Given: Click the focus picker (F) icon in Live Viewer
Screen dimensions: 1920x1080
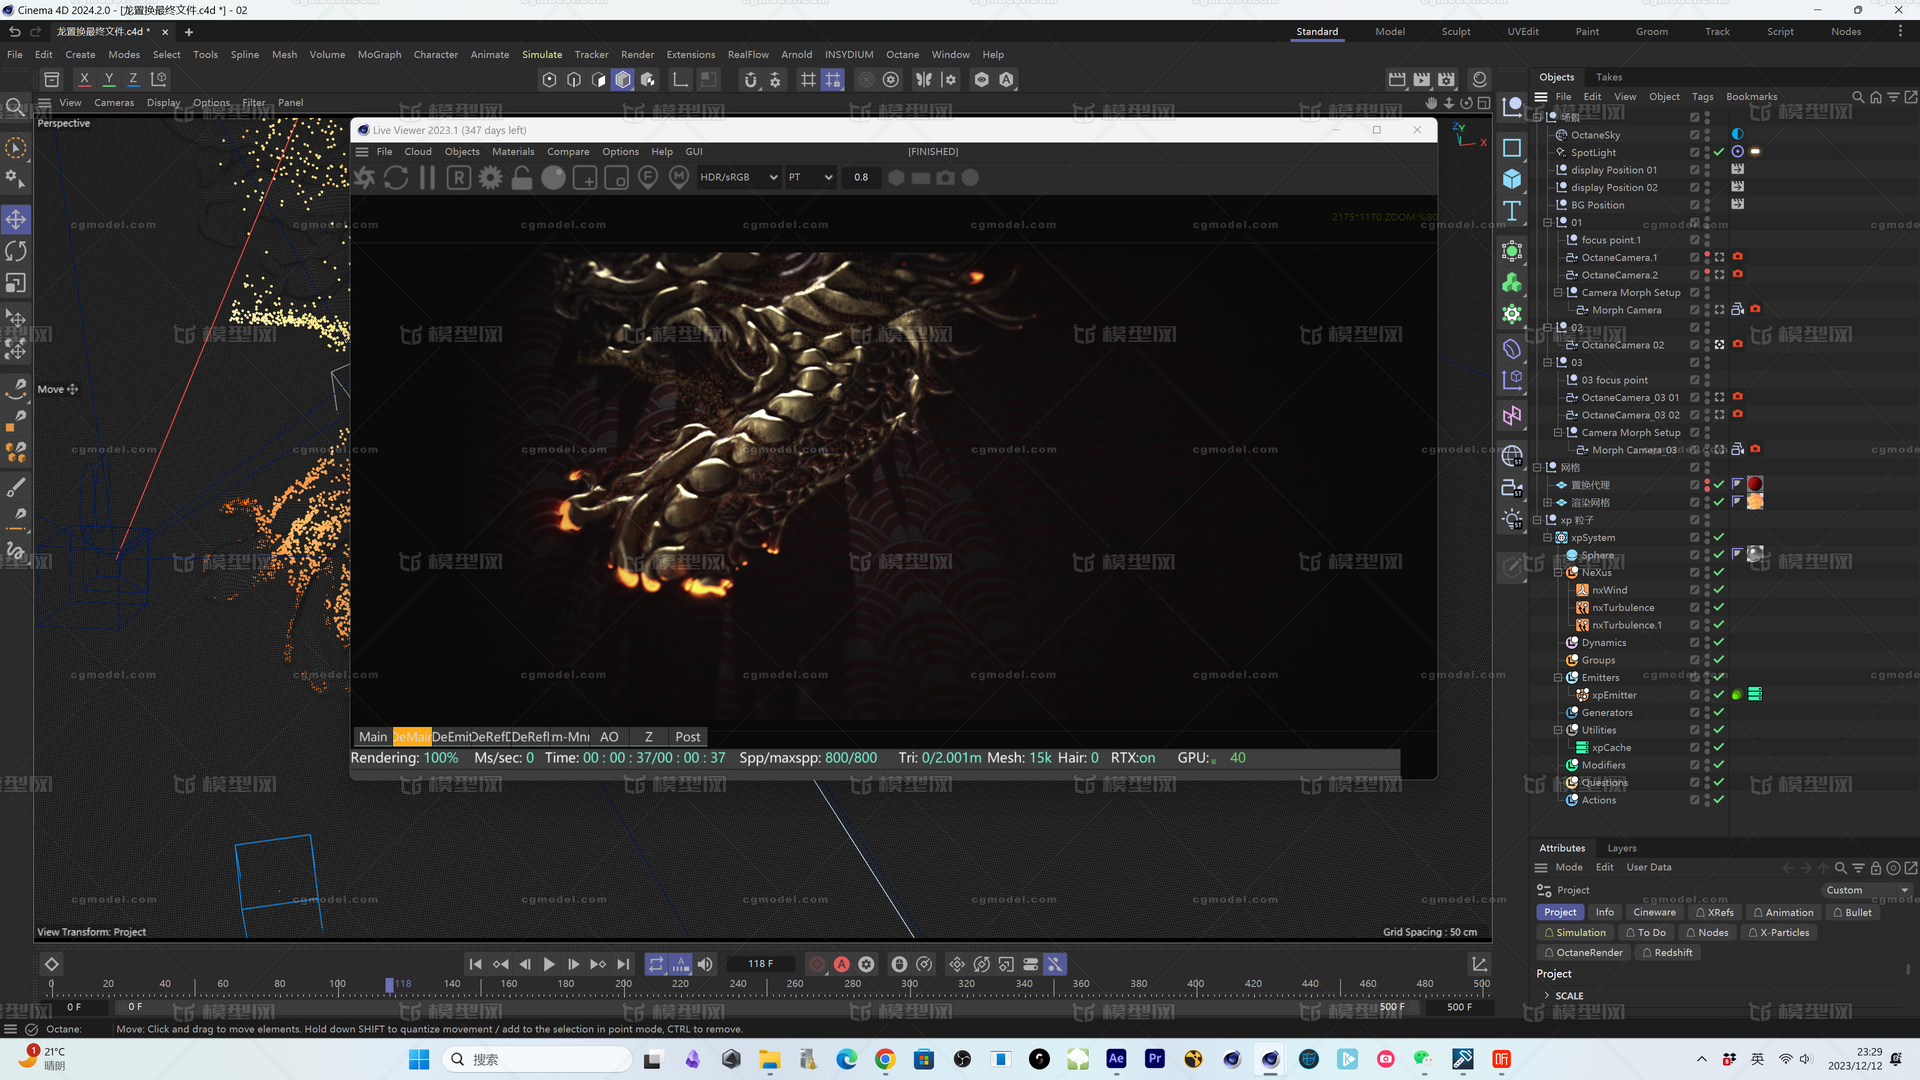Looking at the screenshot, I should (648, 177).
